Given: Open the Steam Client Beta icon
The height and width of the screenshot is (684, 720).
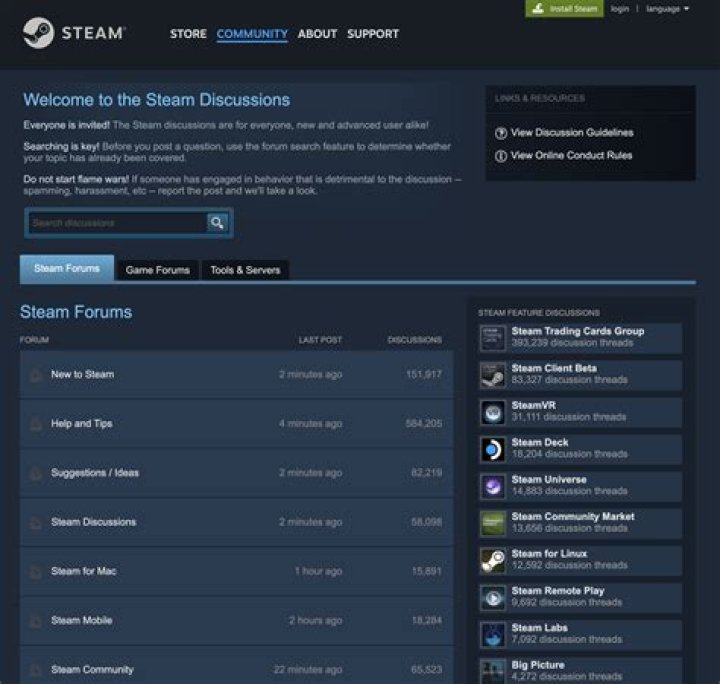Looking at the screenshot, I should coord(493,375).
